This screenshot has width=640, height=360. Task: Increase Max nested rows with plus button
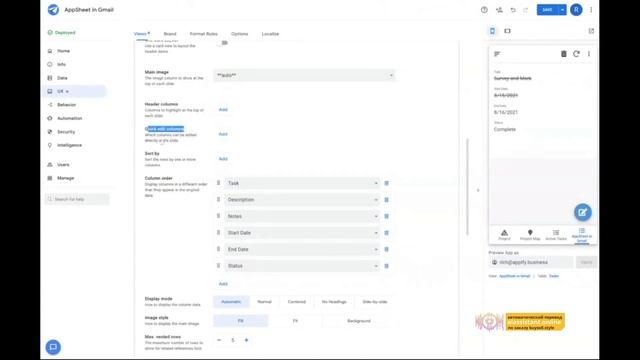tap(247, 340)
